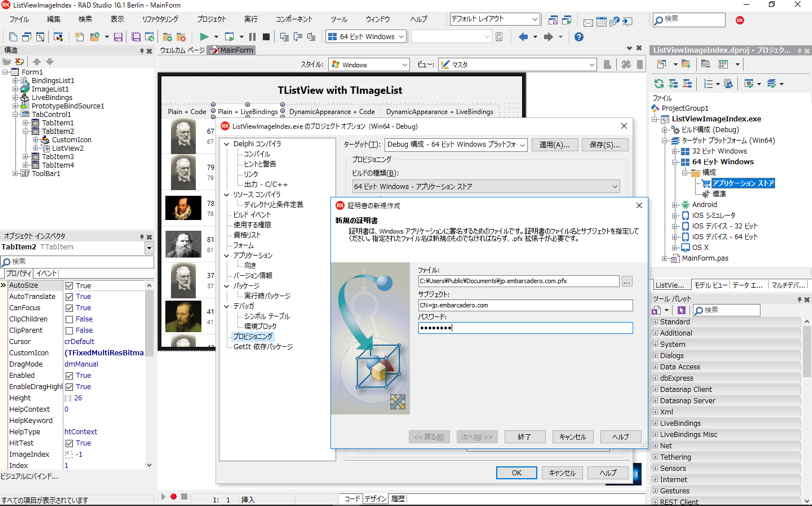
Task: Toggle the Enabled property checkbox
Action: click(x=69, y=375)
